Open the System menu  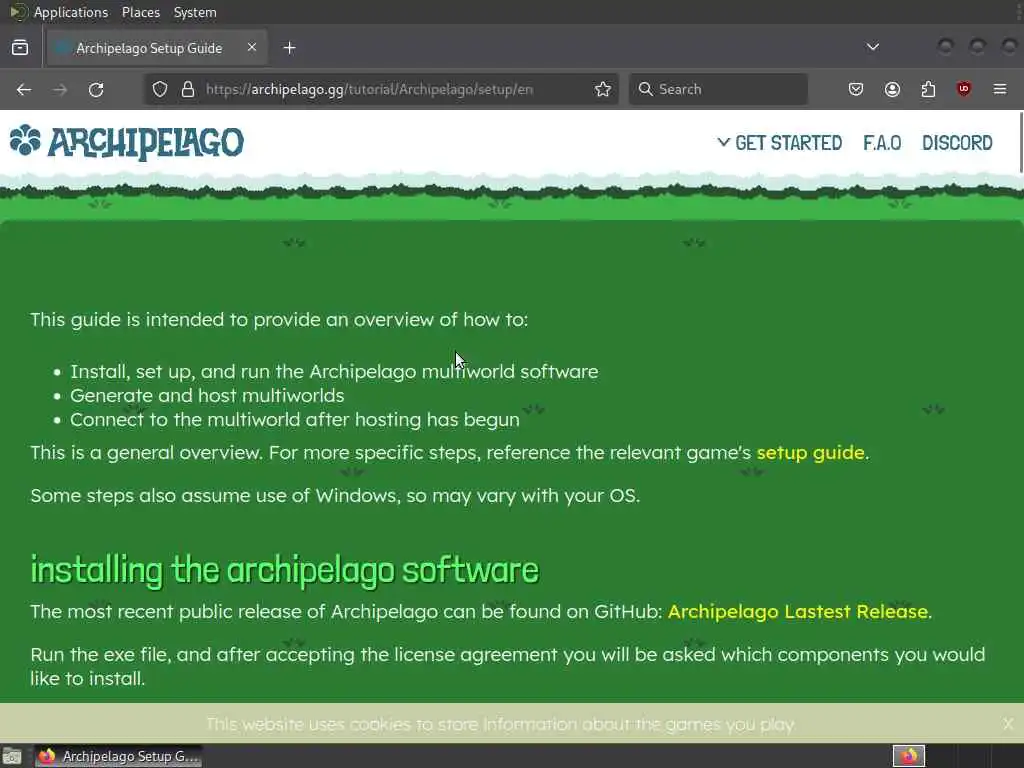click(195, 12)
